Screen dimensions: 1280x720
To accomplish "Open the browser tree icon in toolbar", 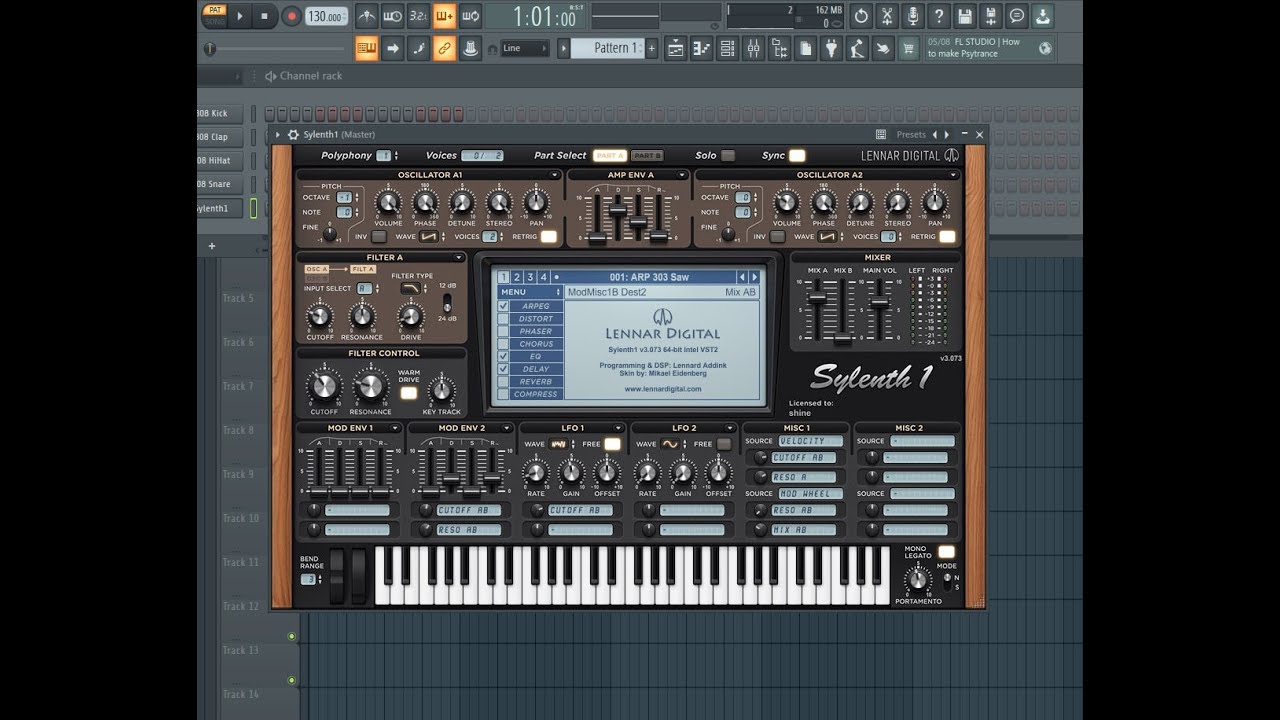I will pos(779,48).
